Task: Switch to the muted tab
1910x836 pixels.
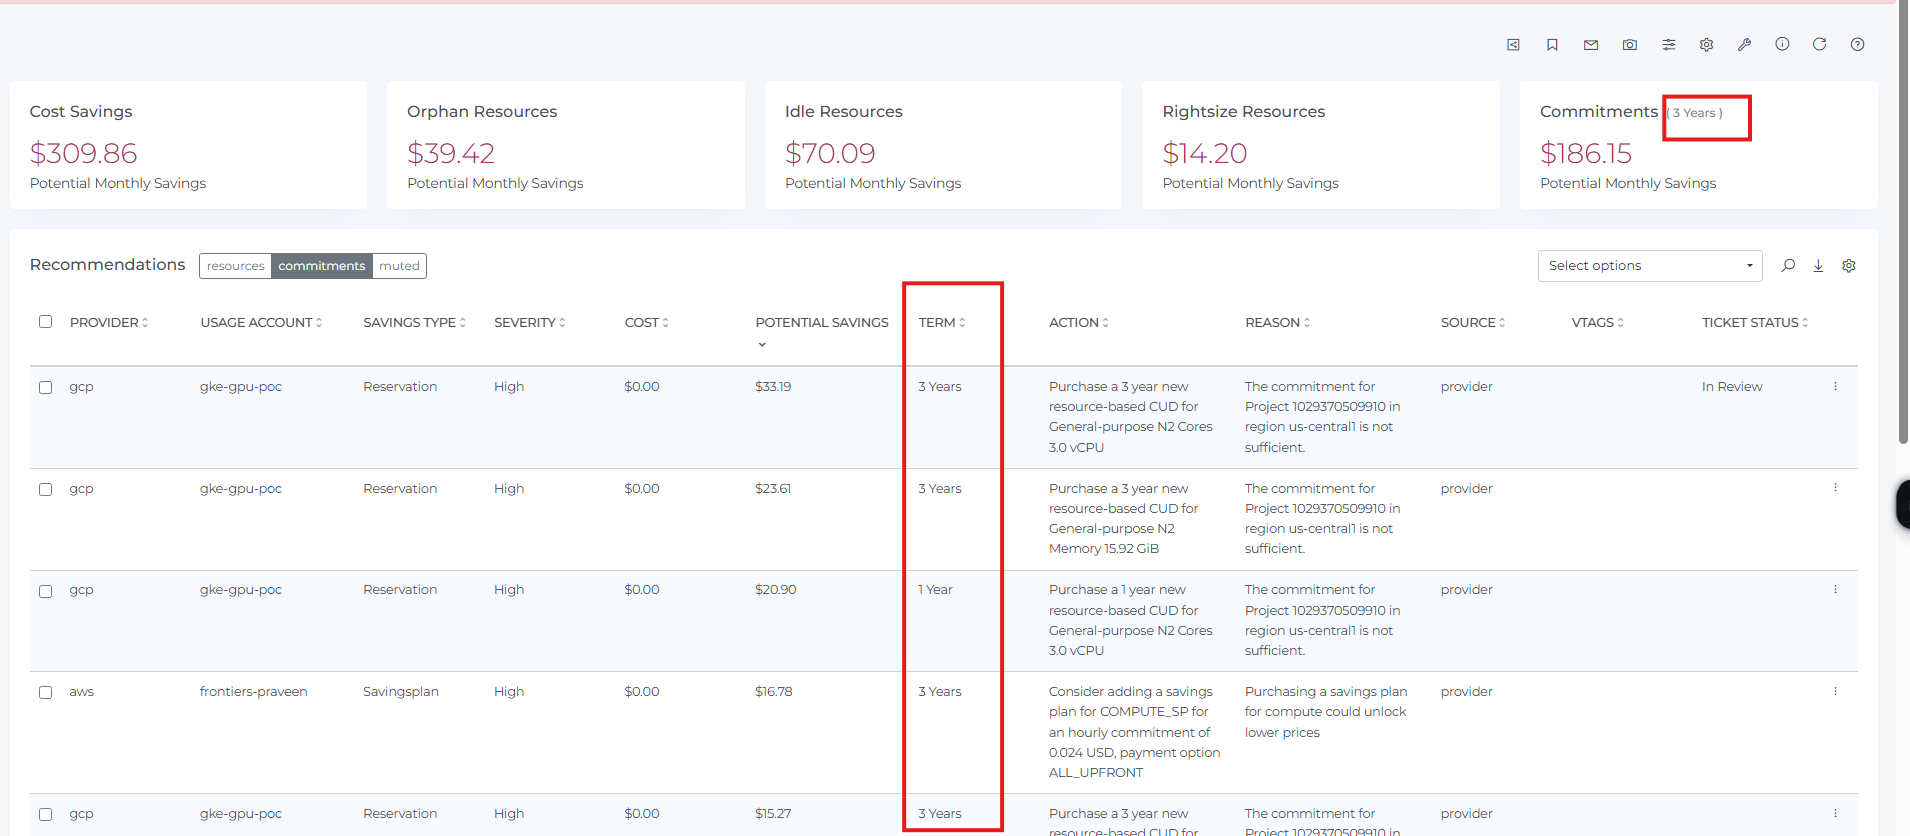Action: 399,266
